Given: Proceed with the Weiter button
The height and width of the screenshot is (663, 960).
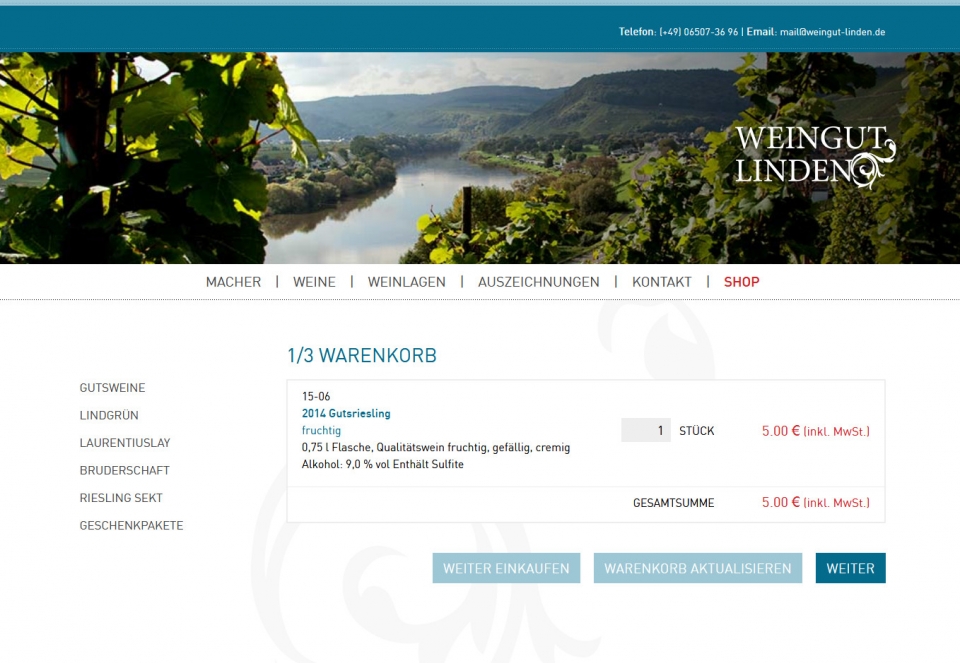Looking at the screenshot, I should point(850,568).
